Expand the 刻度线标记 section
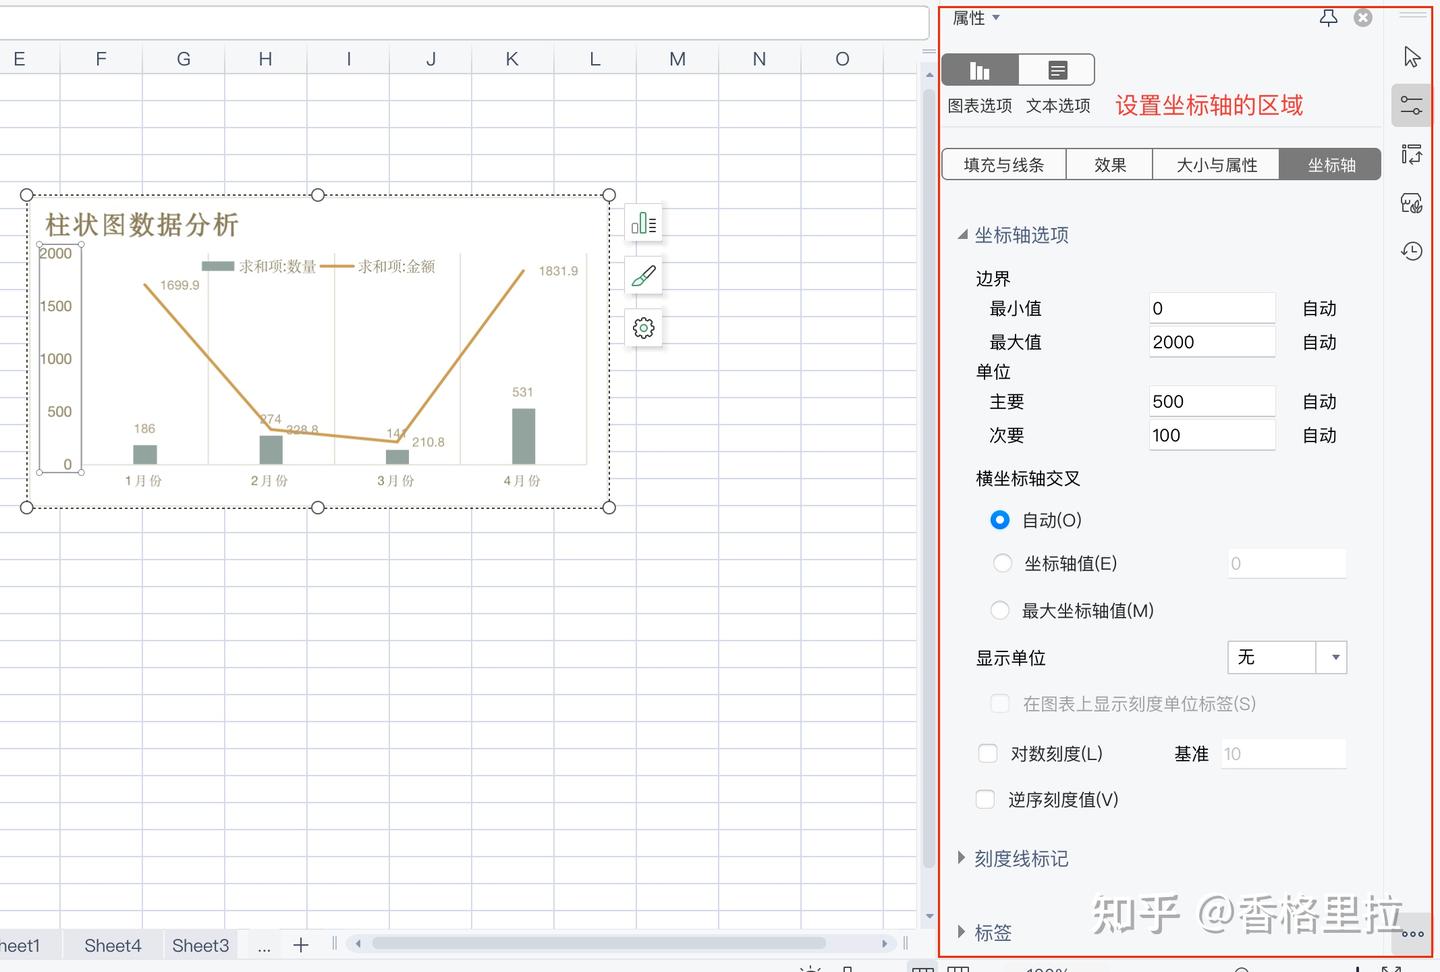Screen dimensions: 1440x972 tap(962, 858)
